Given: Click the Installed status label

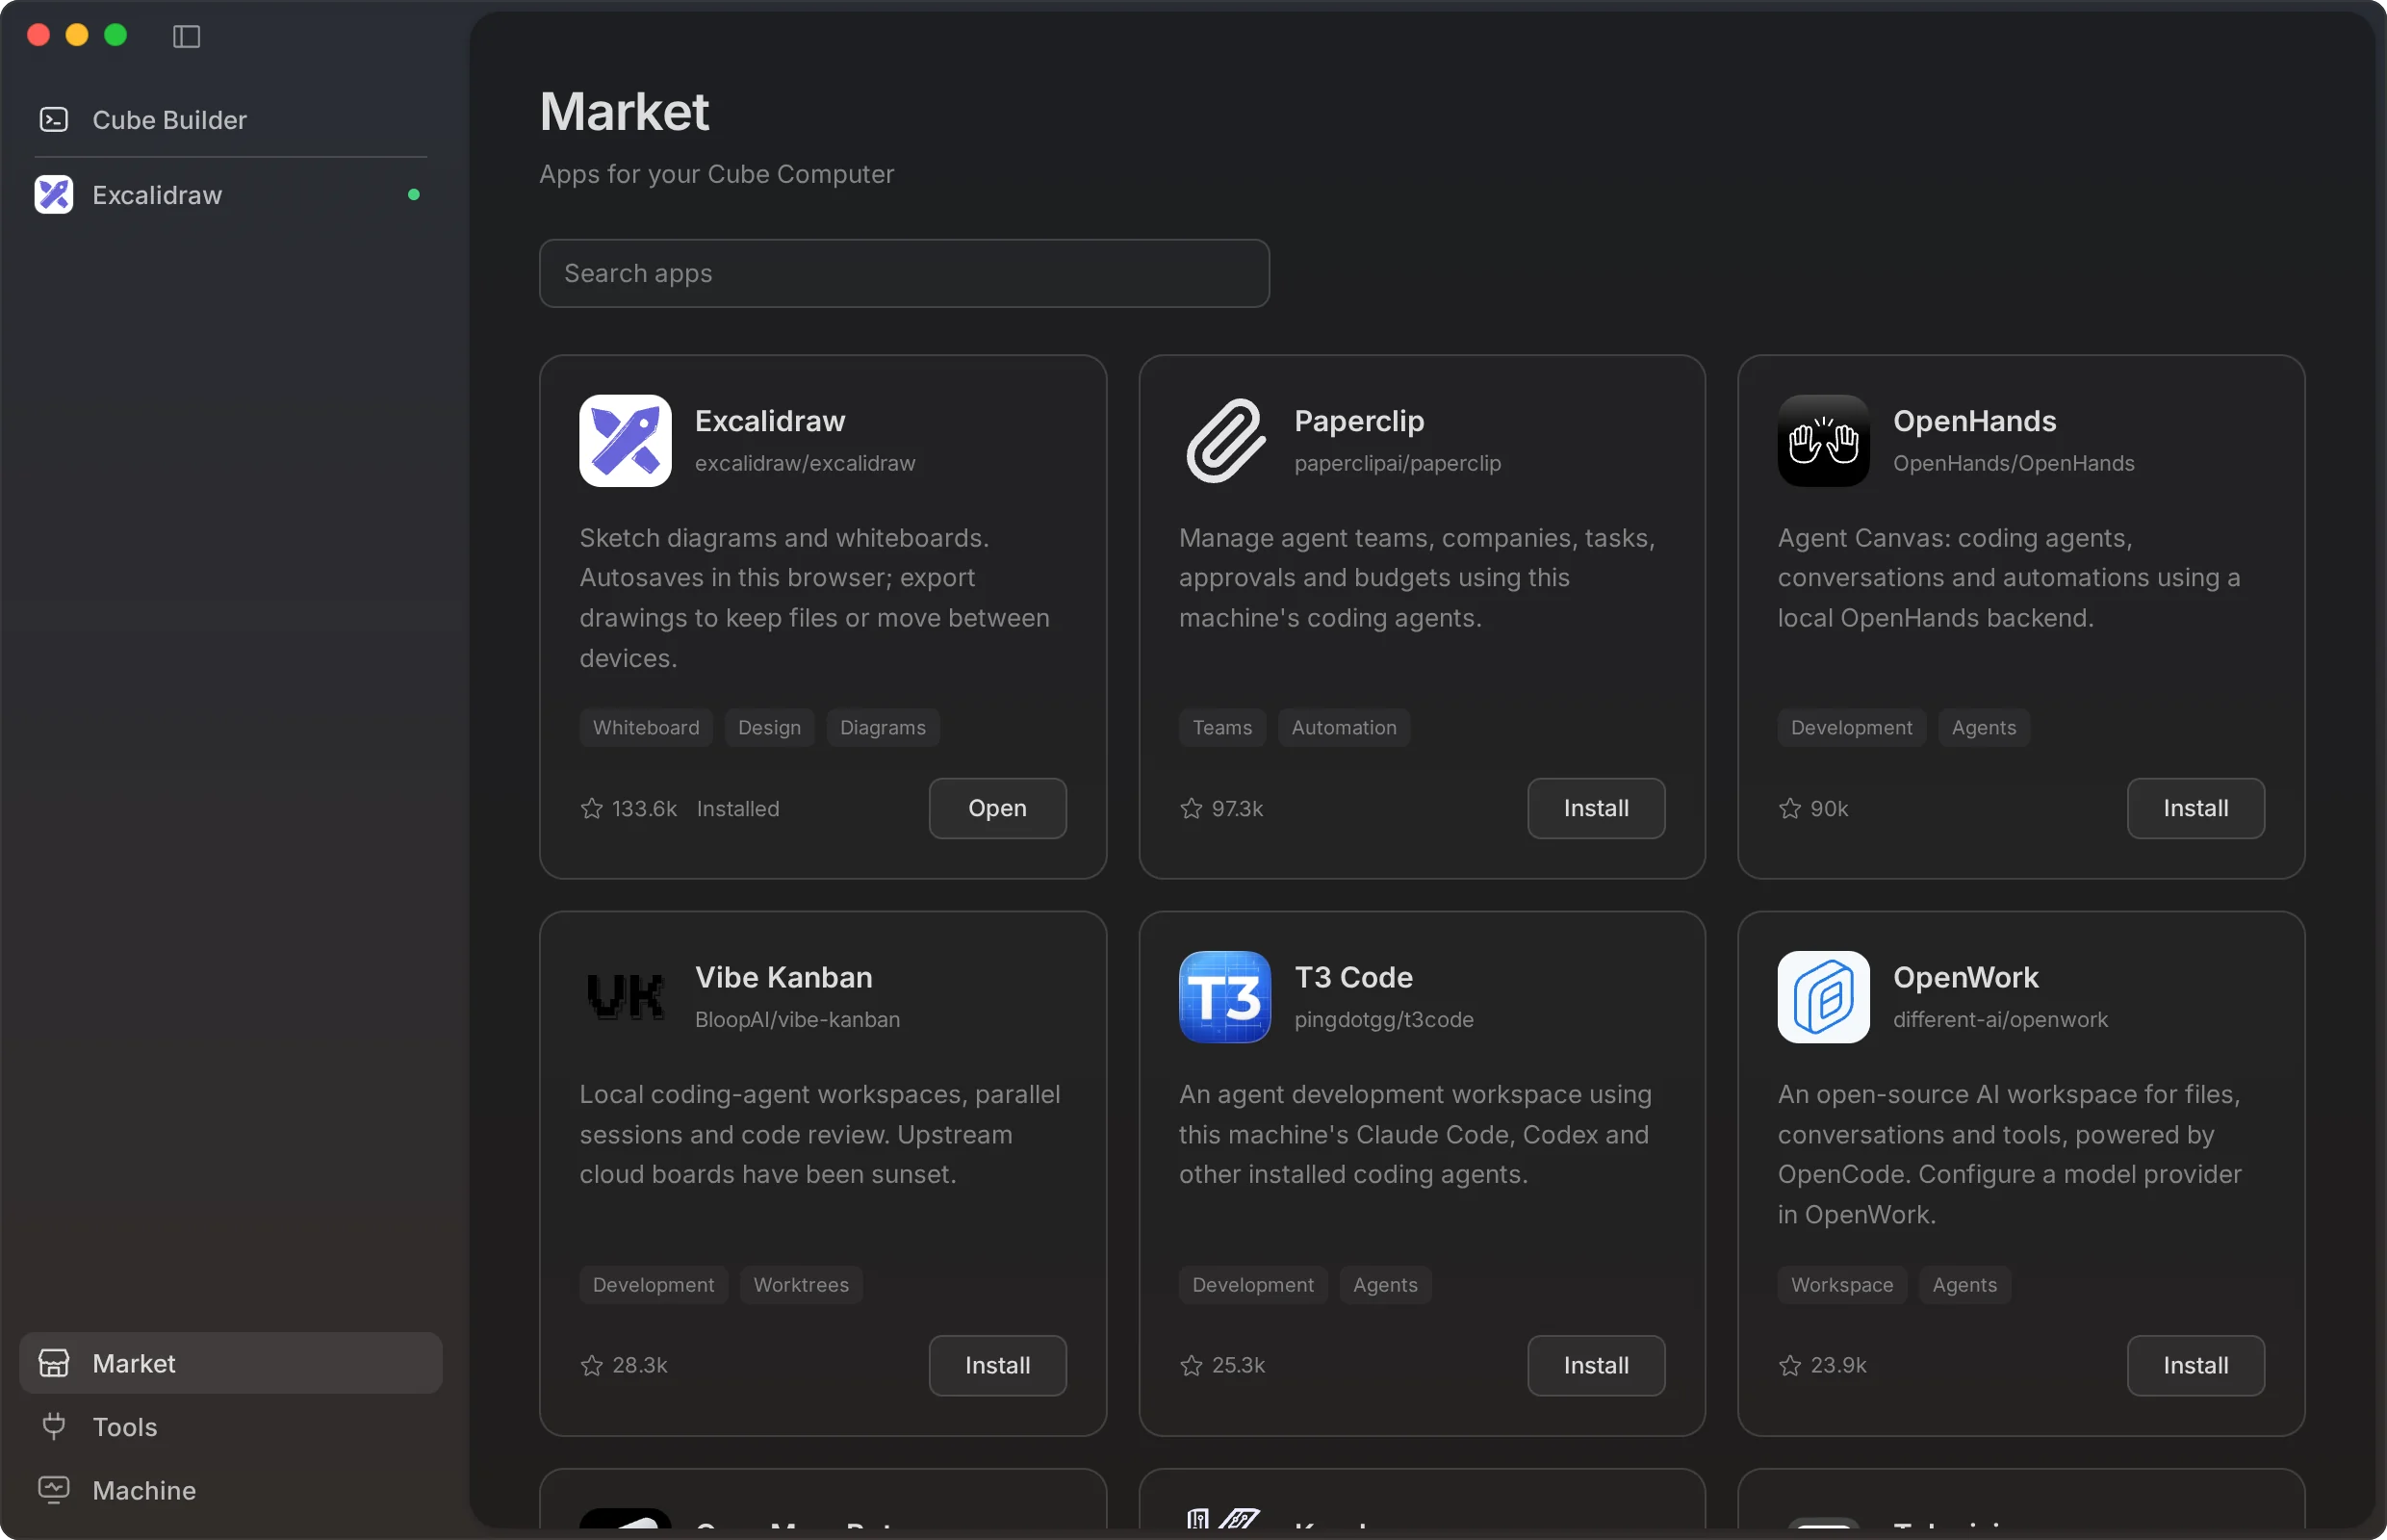Looking at the screenshot, I should tap(738, 808).
